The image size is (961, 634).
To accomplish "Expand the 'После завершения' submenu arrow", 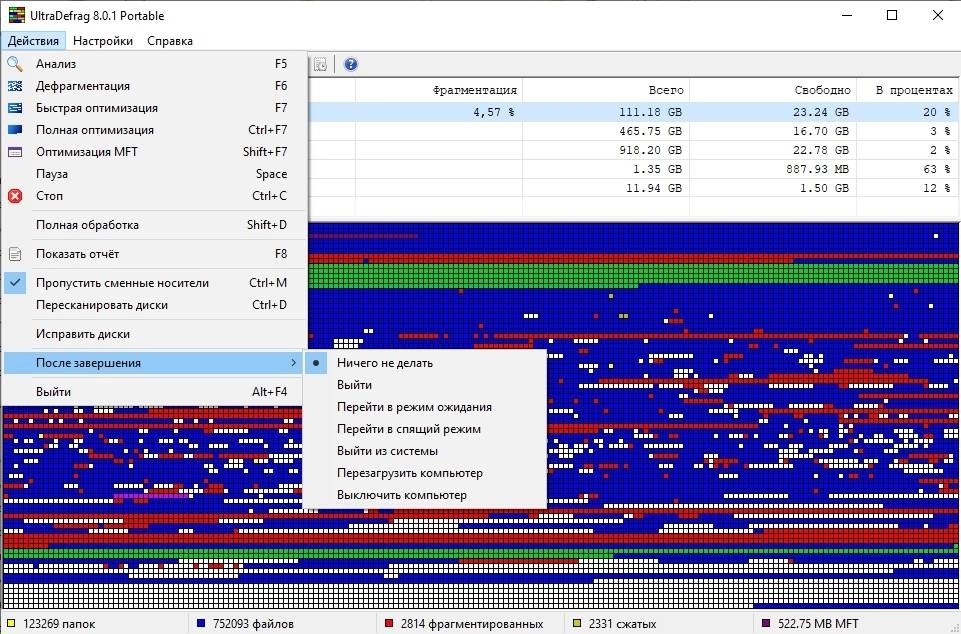I will point(294,363).
